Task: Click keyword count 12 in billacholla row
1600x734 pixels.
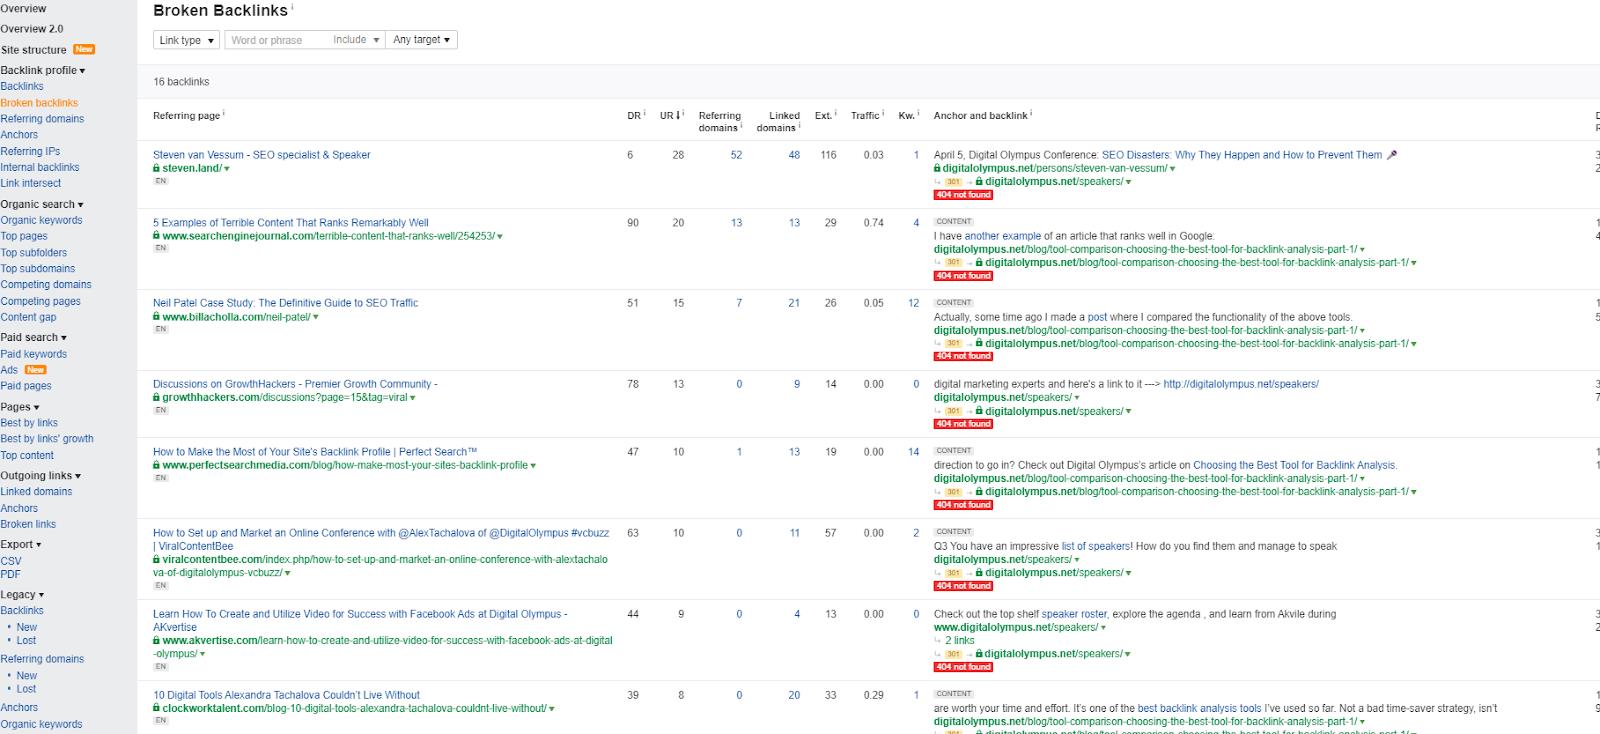Action: tap(913, 303)
